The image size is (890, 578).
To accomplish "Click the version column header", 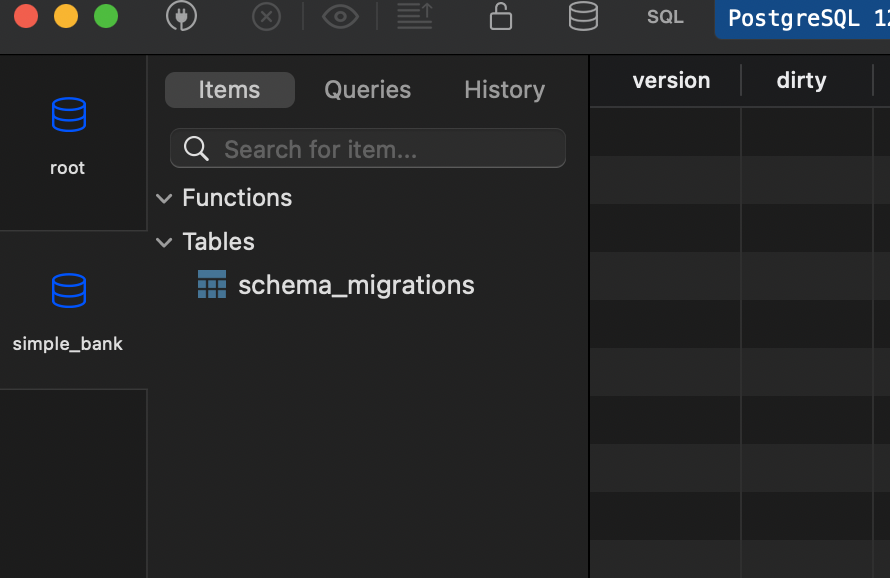I will 671,81.
